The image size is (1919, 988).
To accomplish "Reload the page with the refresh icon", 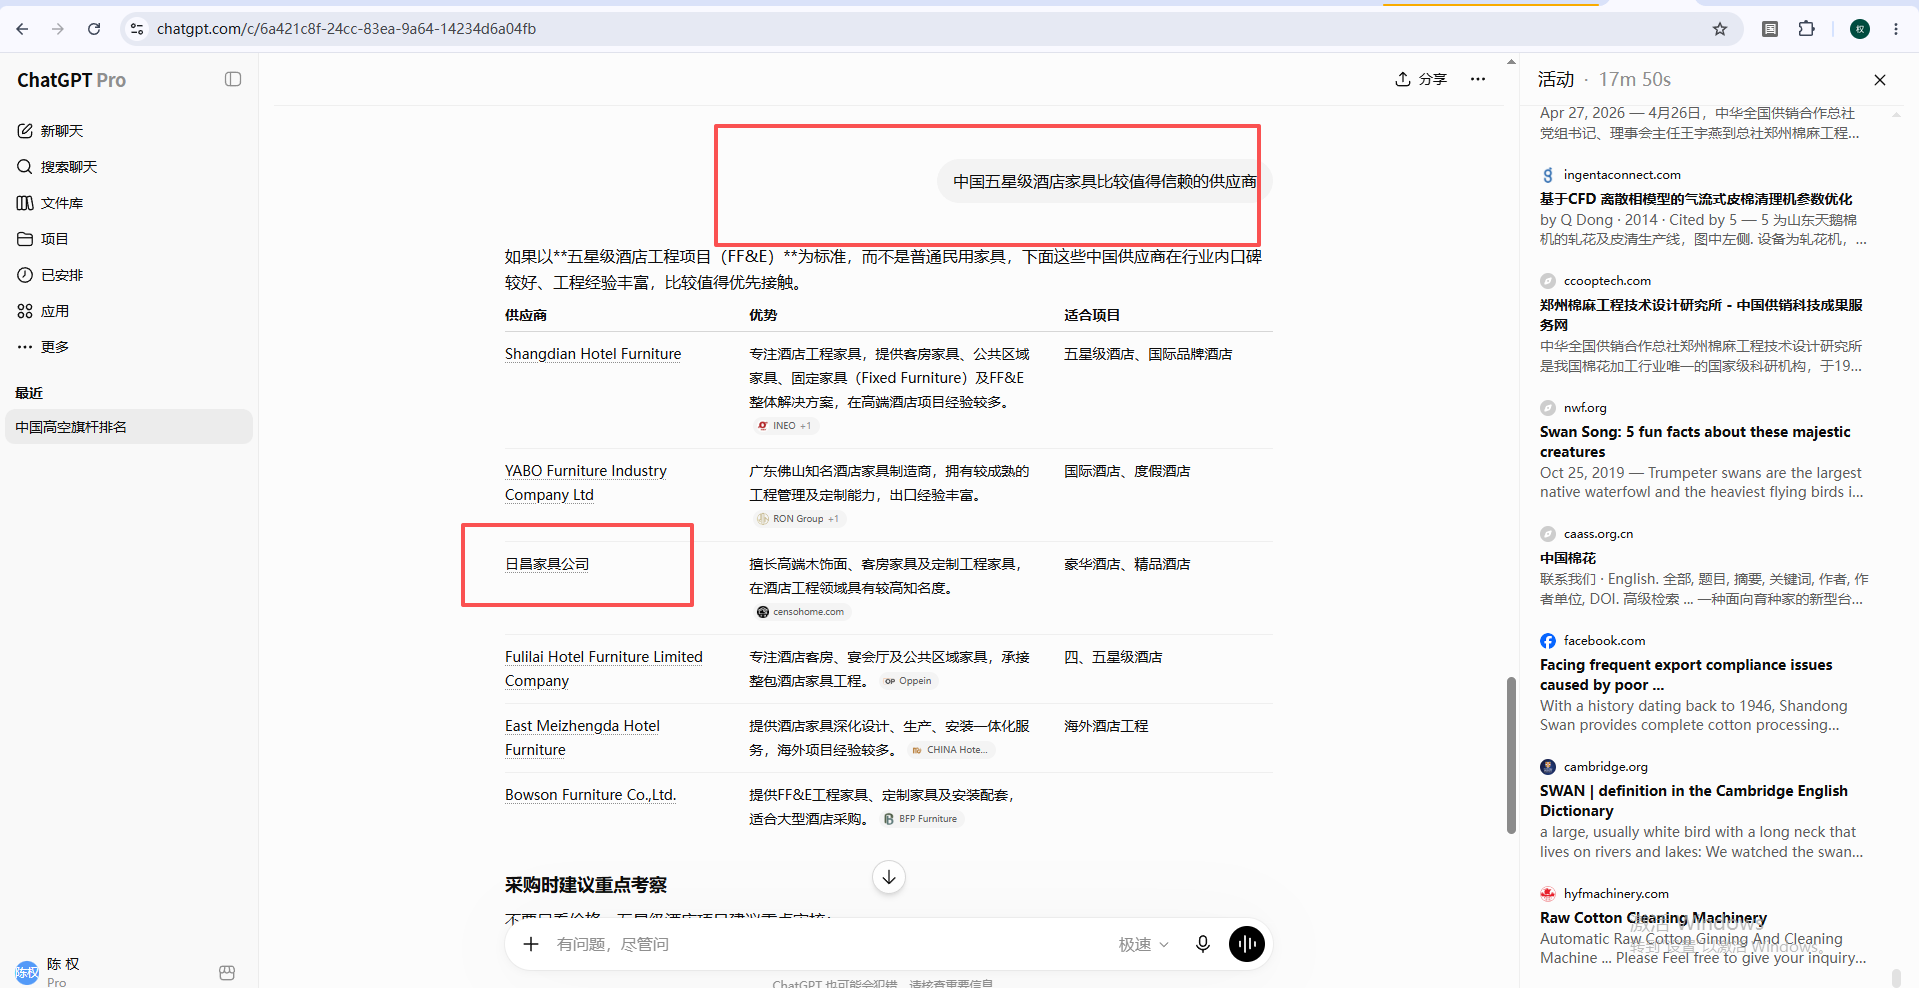I will pyautogui.click(x=94, y=29).
